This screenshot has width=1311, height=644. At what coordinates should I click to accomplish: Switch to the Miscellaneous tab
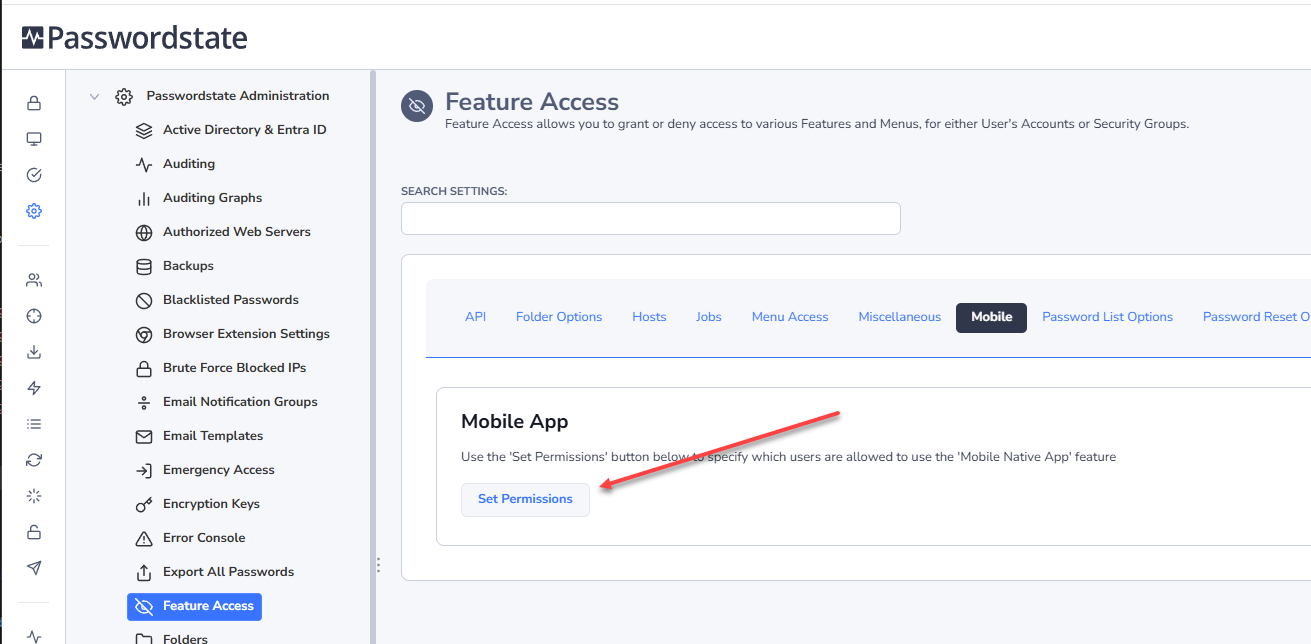pos(900,317)
